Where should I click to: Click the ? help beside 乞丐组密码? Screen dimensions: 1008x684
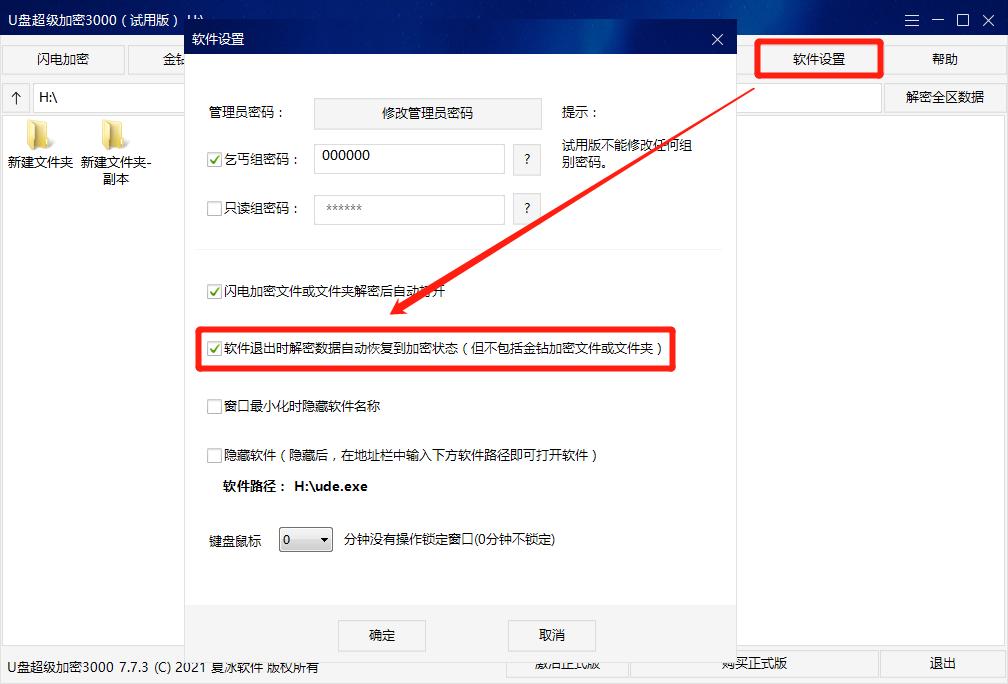tap(527, 159)
